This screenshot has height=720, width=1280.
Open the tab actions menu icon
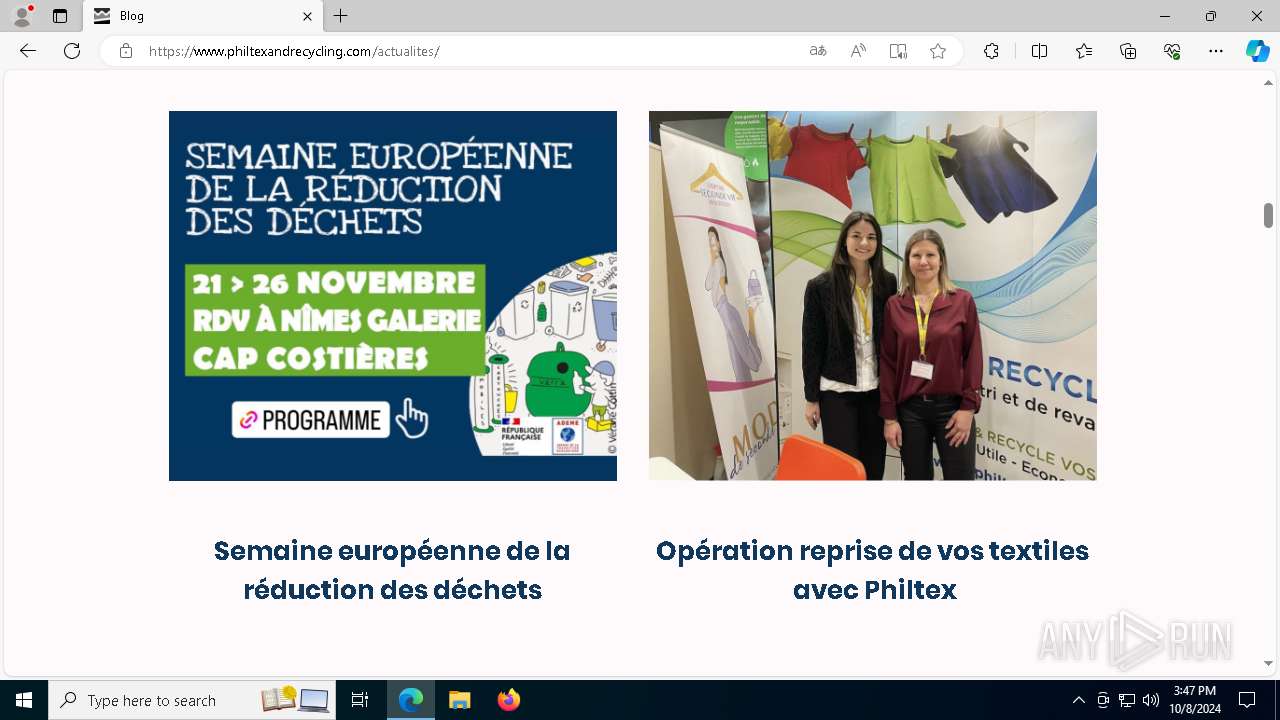(x=60, y=16)
